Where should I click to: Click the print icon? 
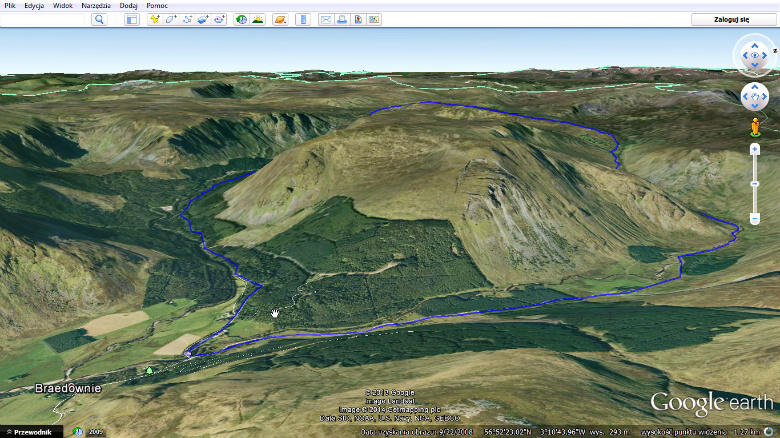[342, 19]
